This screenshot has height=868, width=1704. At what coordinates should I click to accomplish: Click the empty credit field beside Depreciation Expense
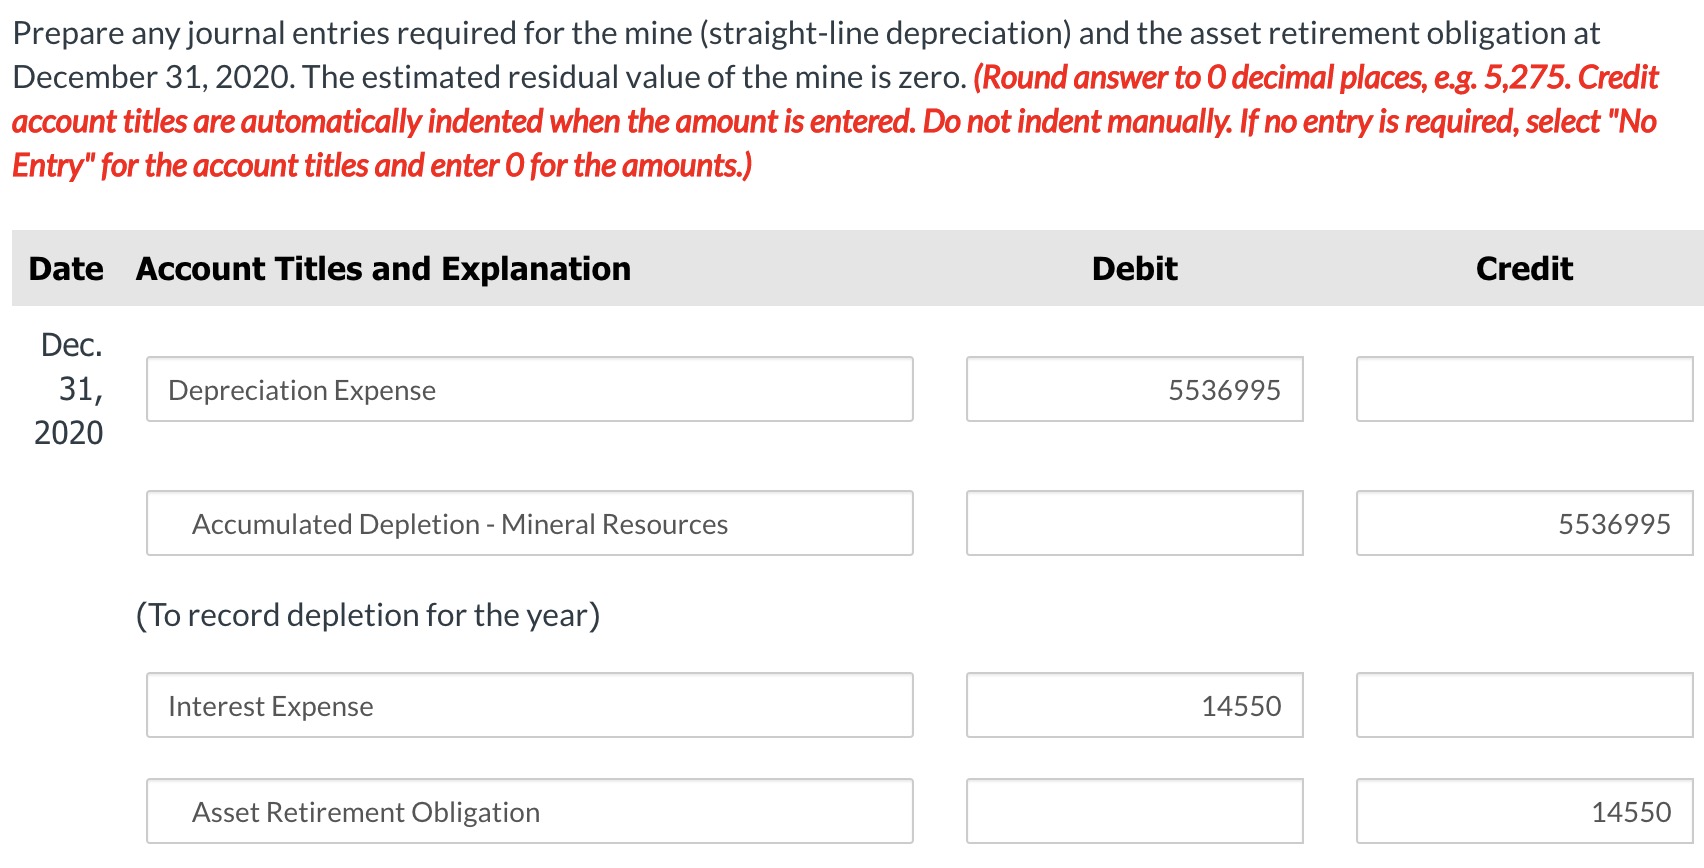pos(1522,390)
